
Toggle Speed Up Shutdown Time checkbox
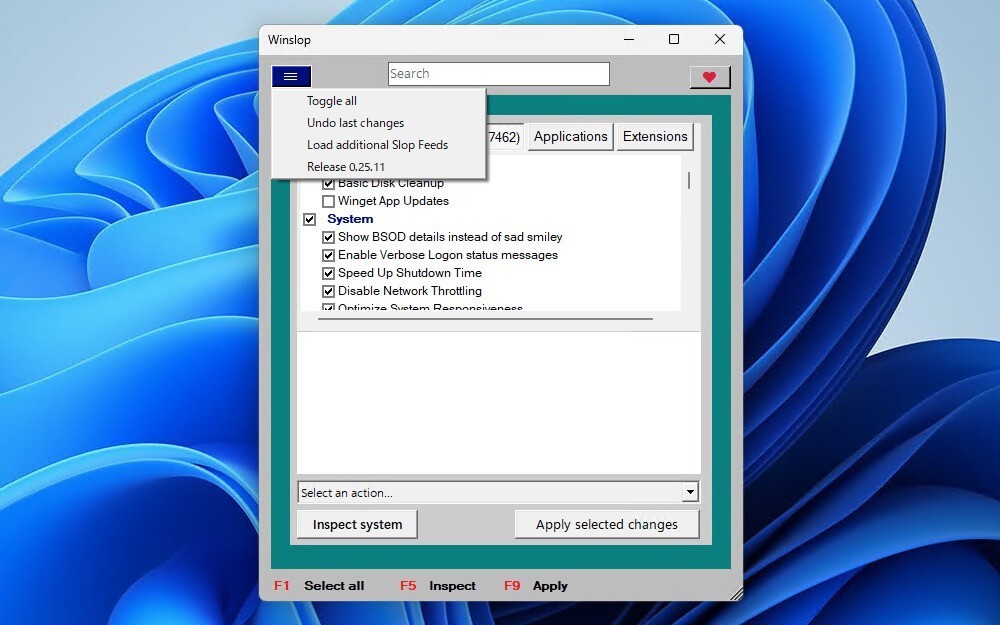coord(328,274)
